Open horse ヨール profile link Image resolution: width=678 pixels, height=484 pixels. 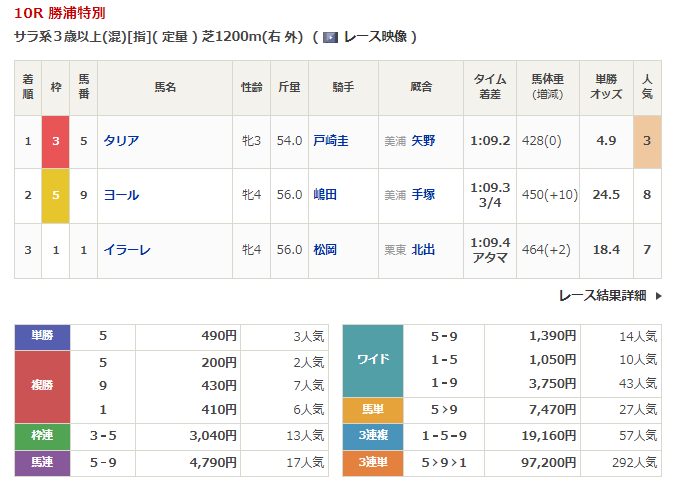(121, 195)
